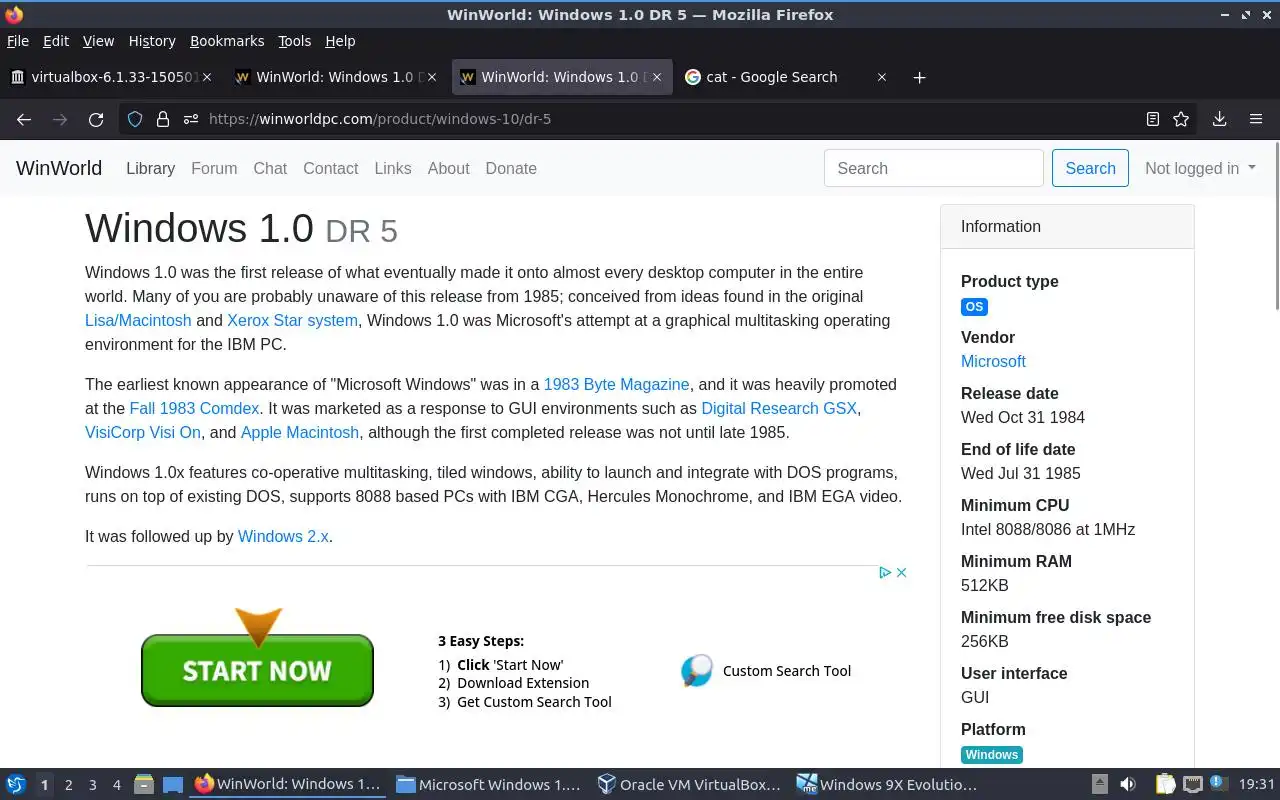Screen dimensions: 1280x800
Task: Follow the Xerox Star system link
Action: tap(292, 320)
